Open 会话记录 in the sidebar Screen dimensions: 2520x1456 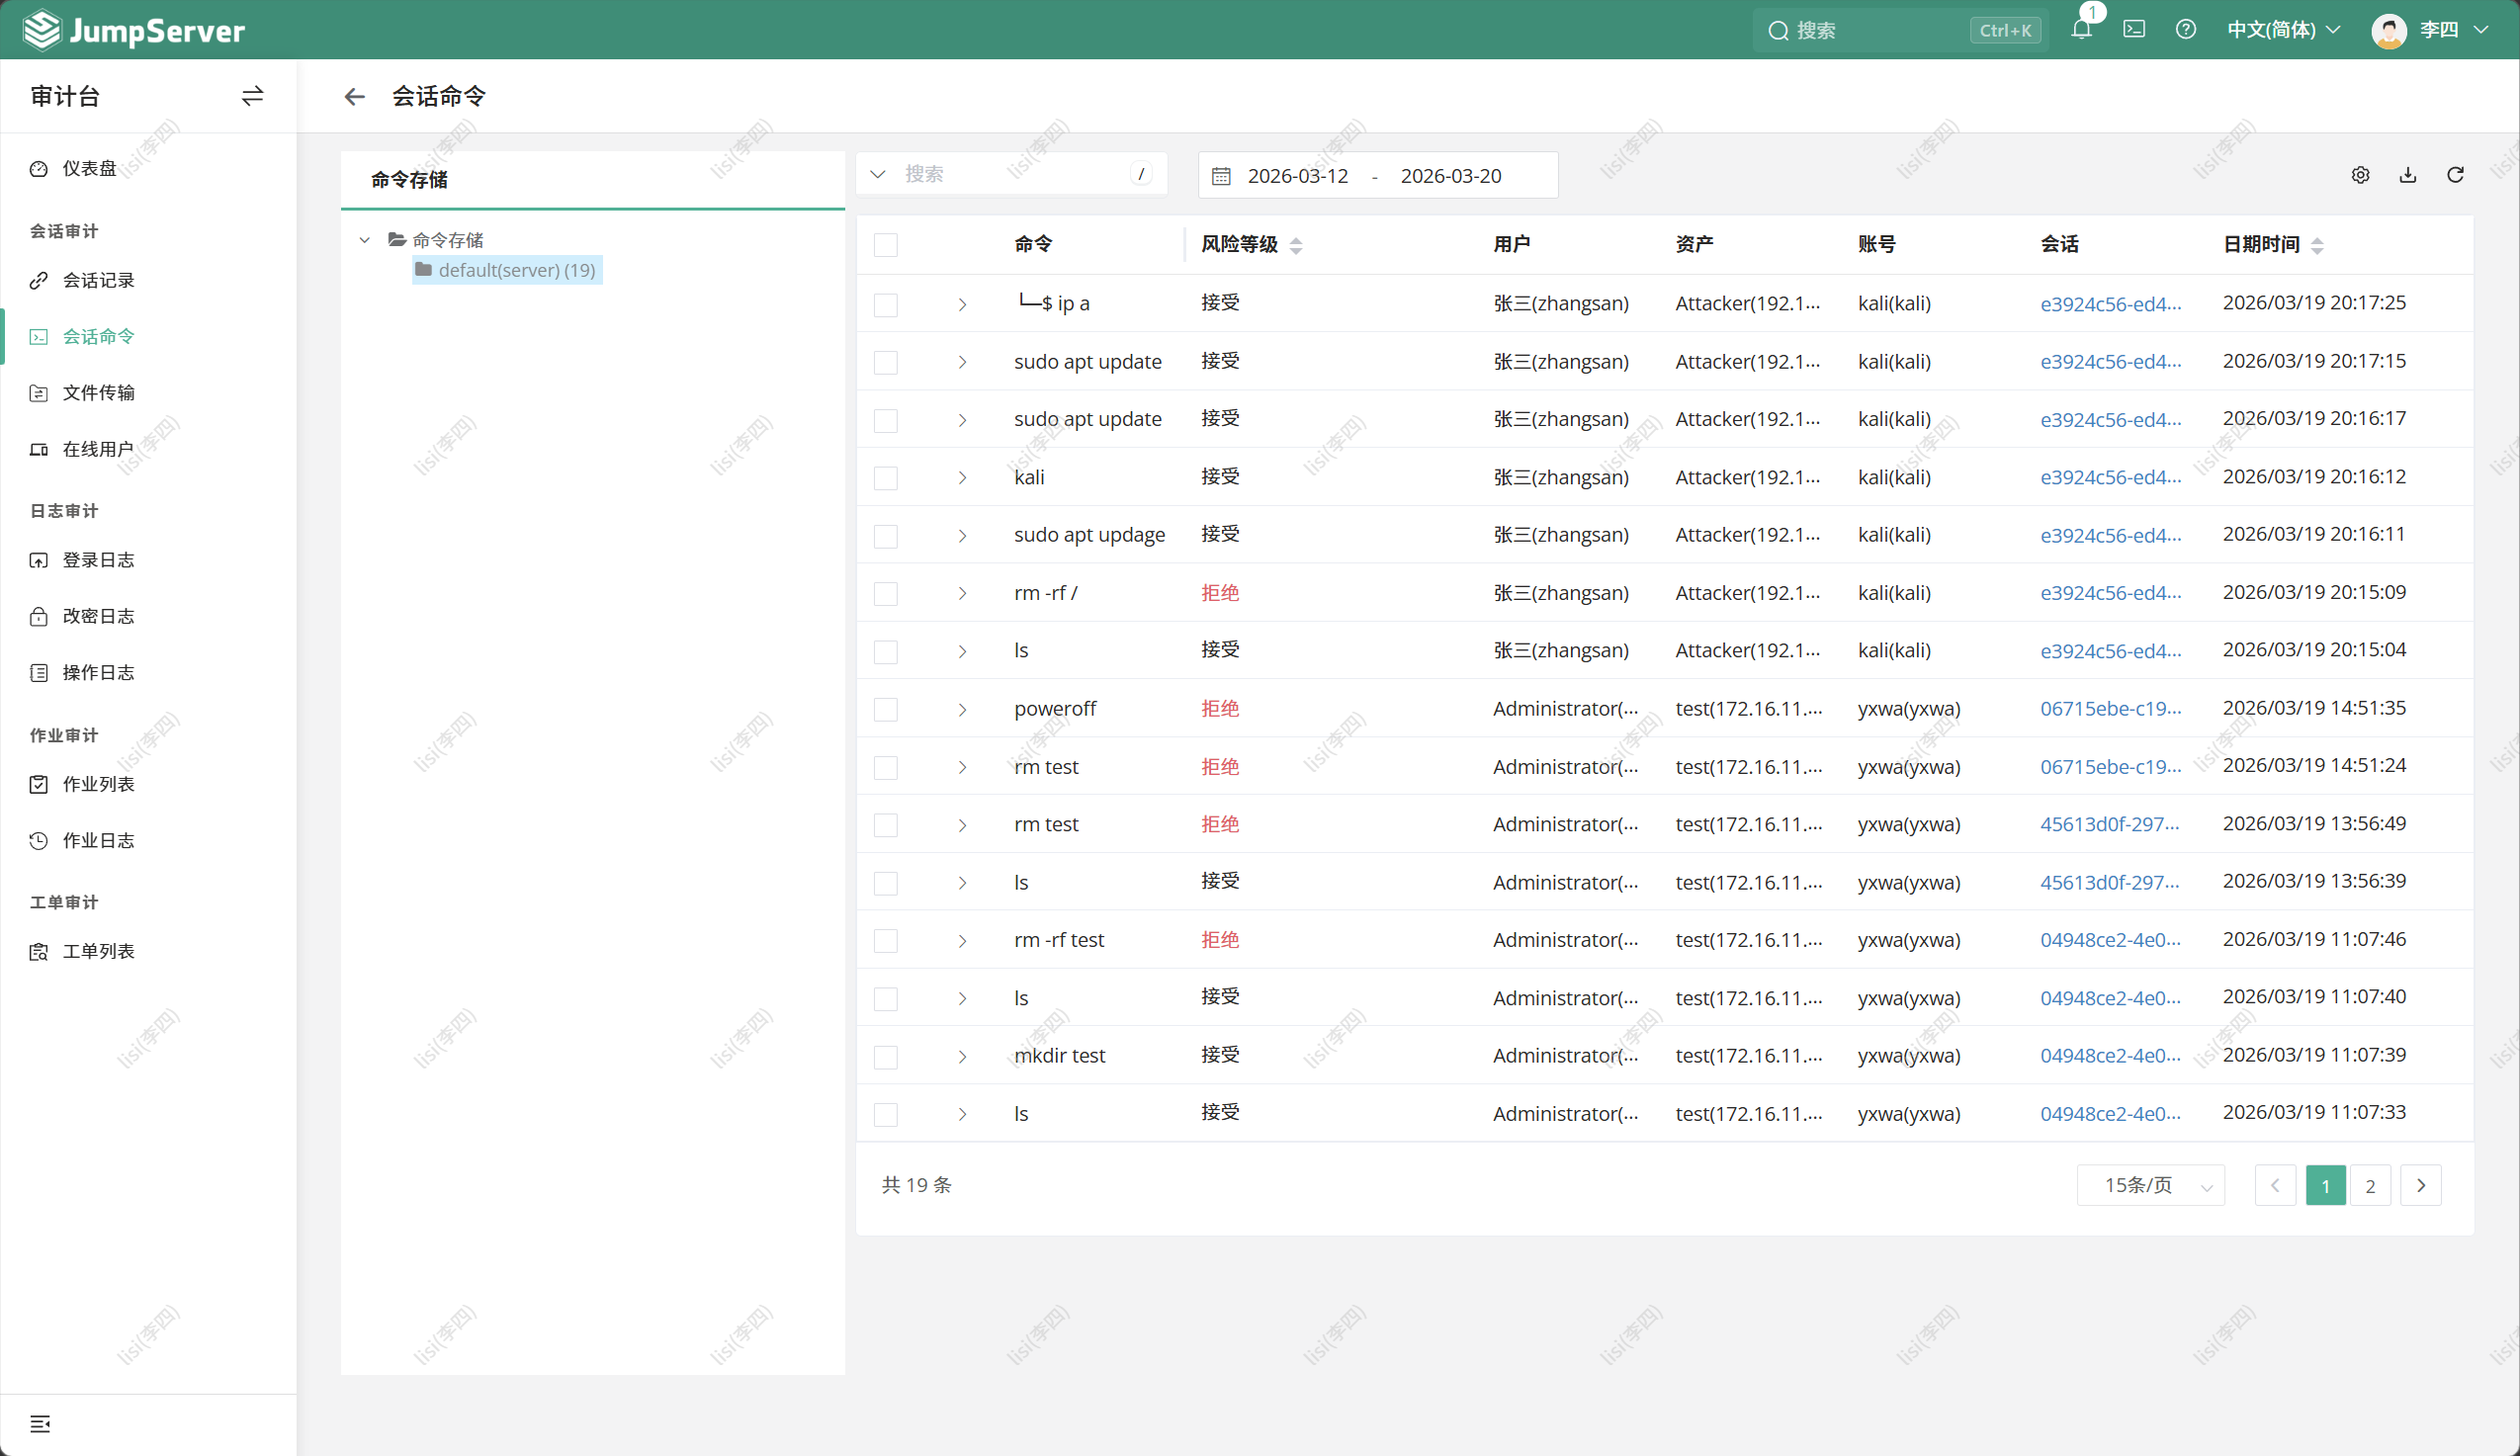(98, 280)
